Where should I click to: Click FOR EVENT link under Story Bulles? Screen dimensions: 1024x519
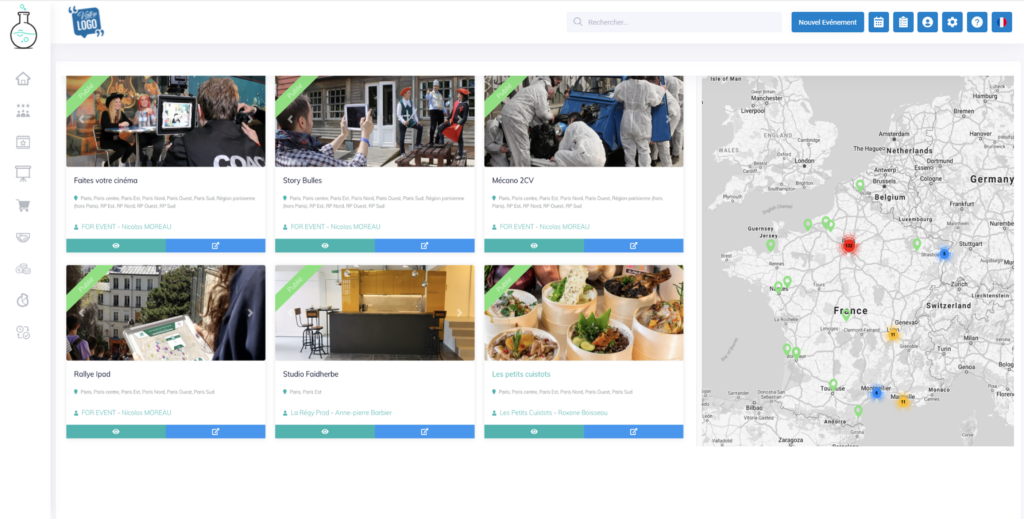pyautogui.click(x=335, y=227)
